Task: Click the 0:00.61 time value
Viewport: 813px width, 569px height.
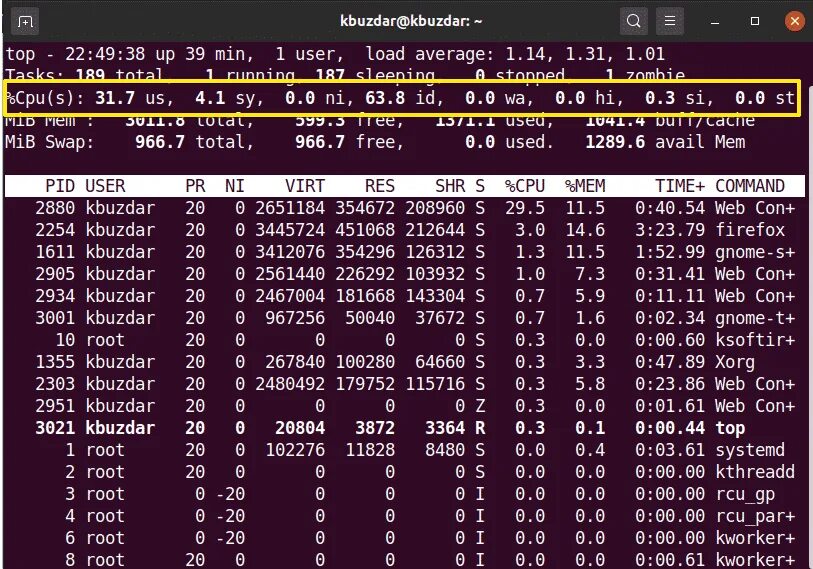Action: point(670,560)
